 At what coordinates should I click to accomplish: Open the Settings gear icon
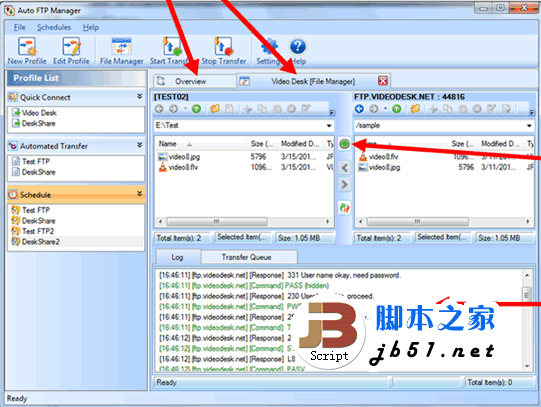(x=269, y=47)
